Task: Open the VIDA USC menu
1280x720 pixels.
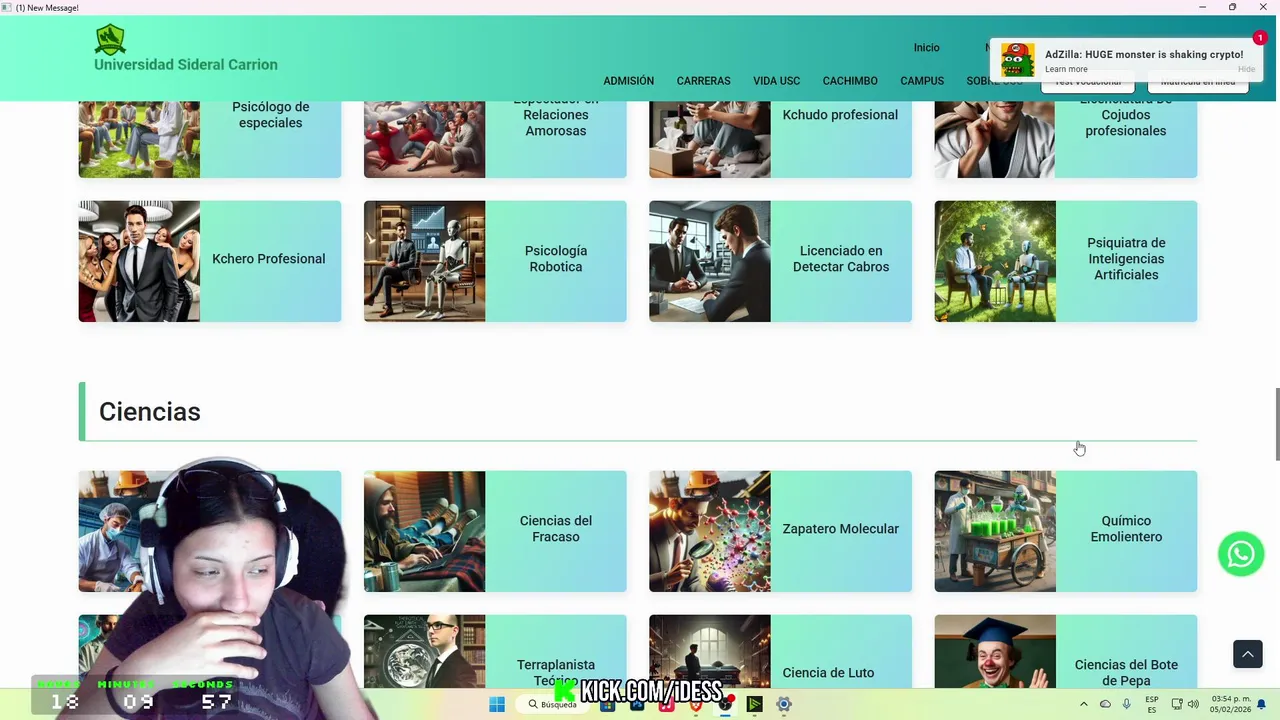Action: tap(776, 81)
